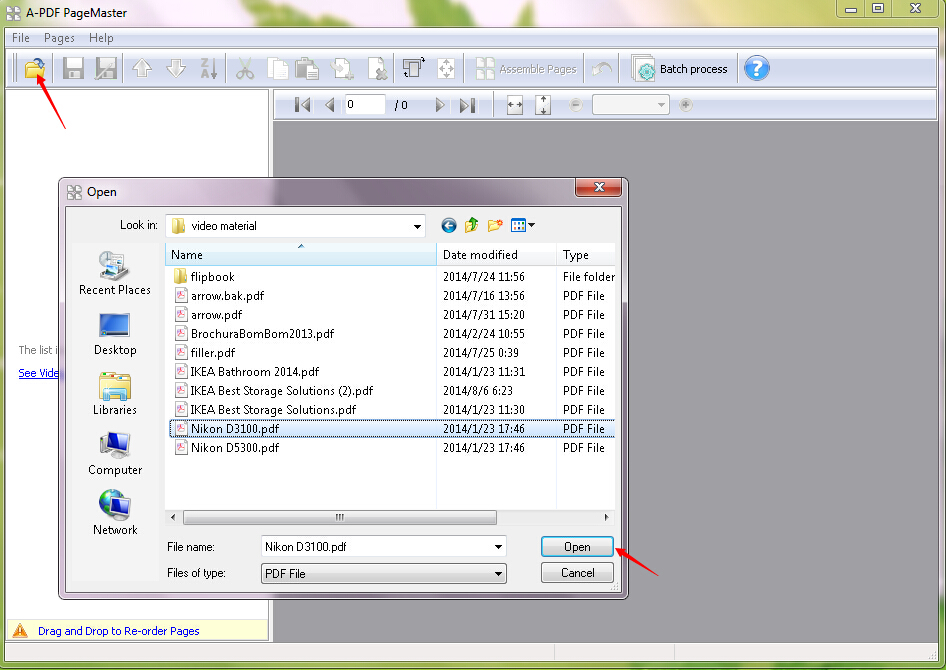The image size is (946, 670).
Task: Click the page number input field
Action: click(x=365, y=104)
